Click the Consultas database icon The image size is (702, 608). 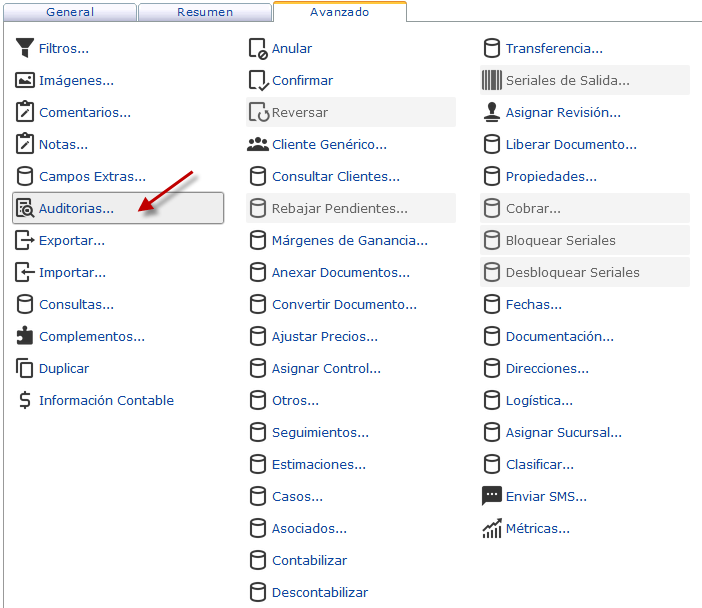(x=25, y=304)
